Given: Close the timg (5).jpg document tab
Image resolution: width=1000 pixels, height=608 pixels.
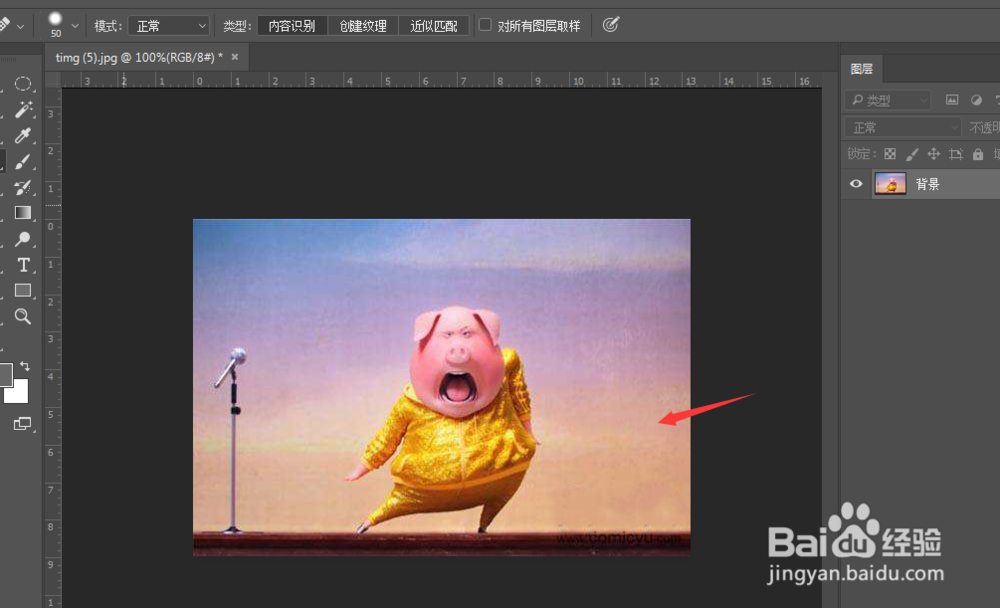Looking at the screenshot, I should click(235, 57).
